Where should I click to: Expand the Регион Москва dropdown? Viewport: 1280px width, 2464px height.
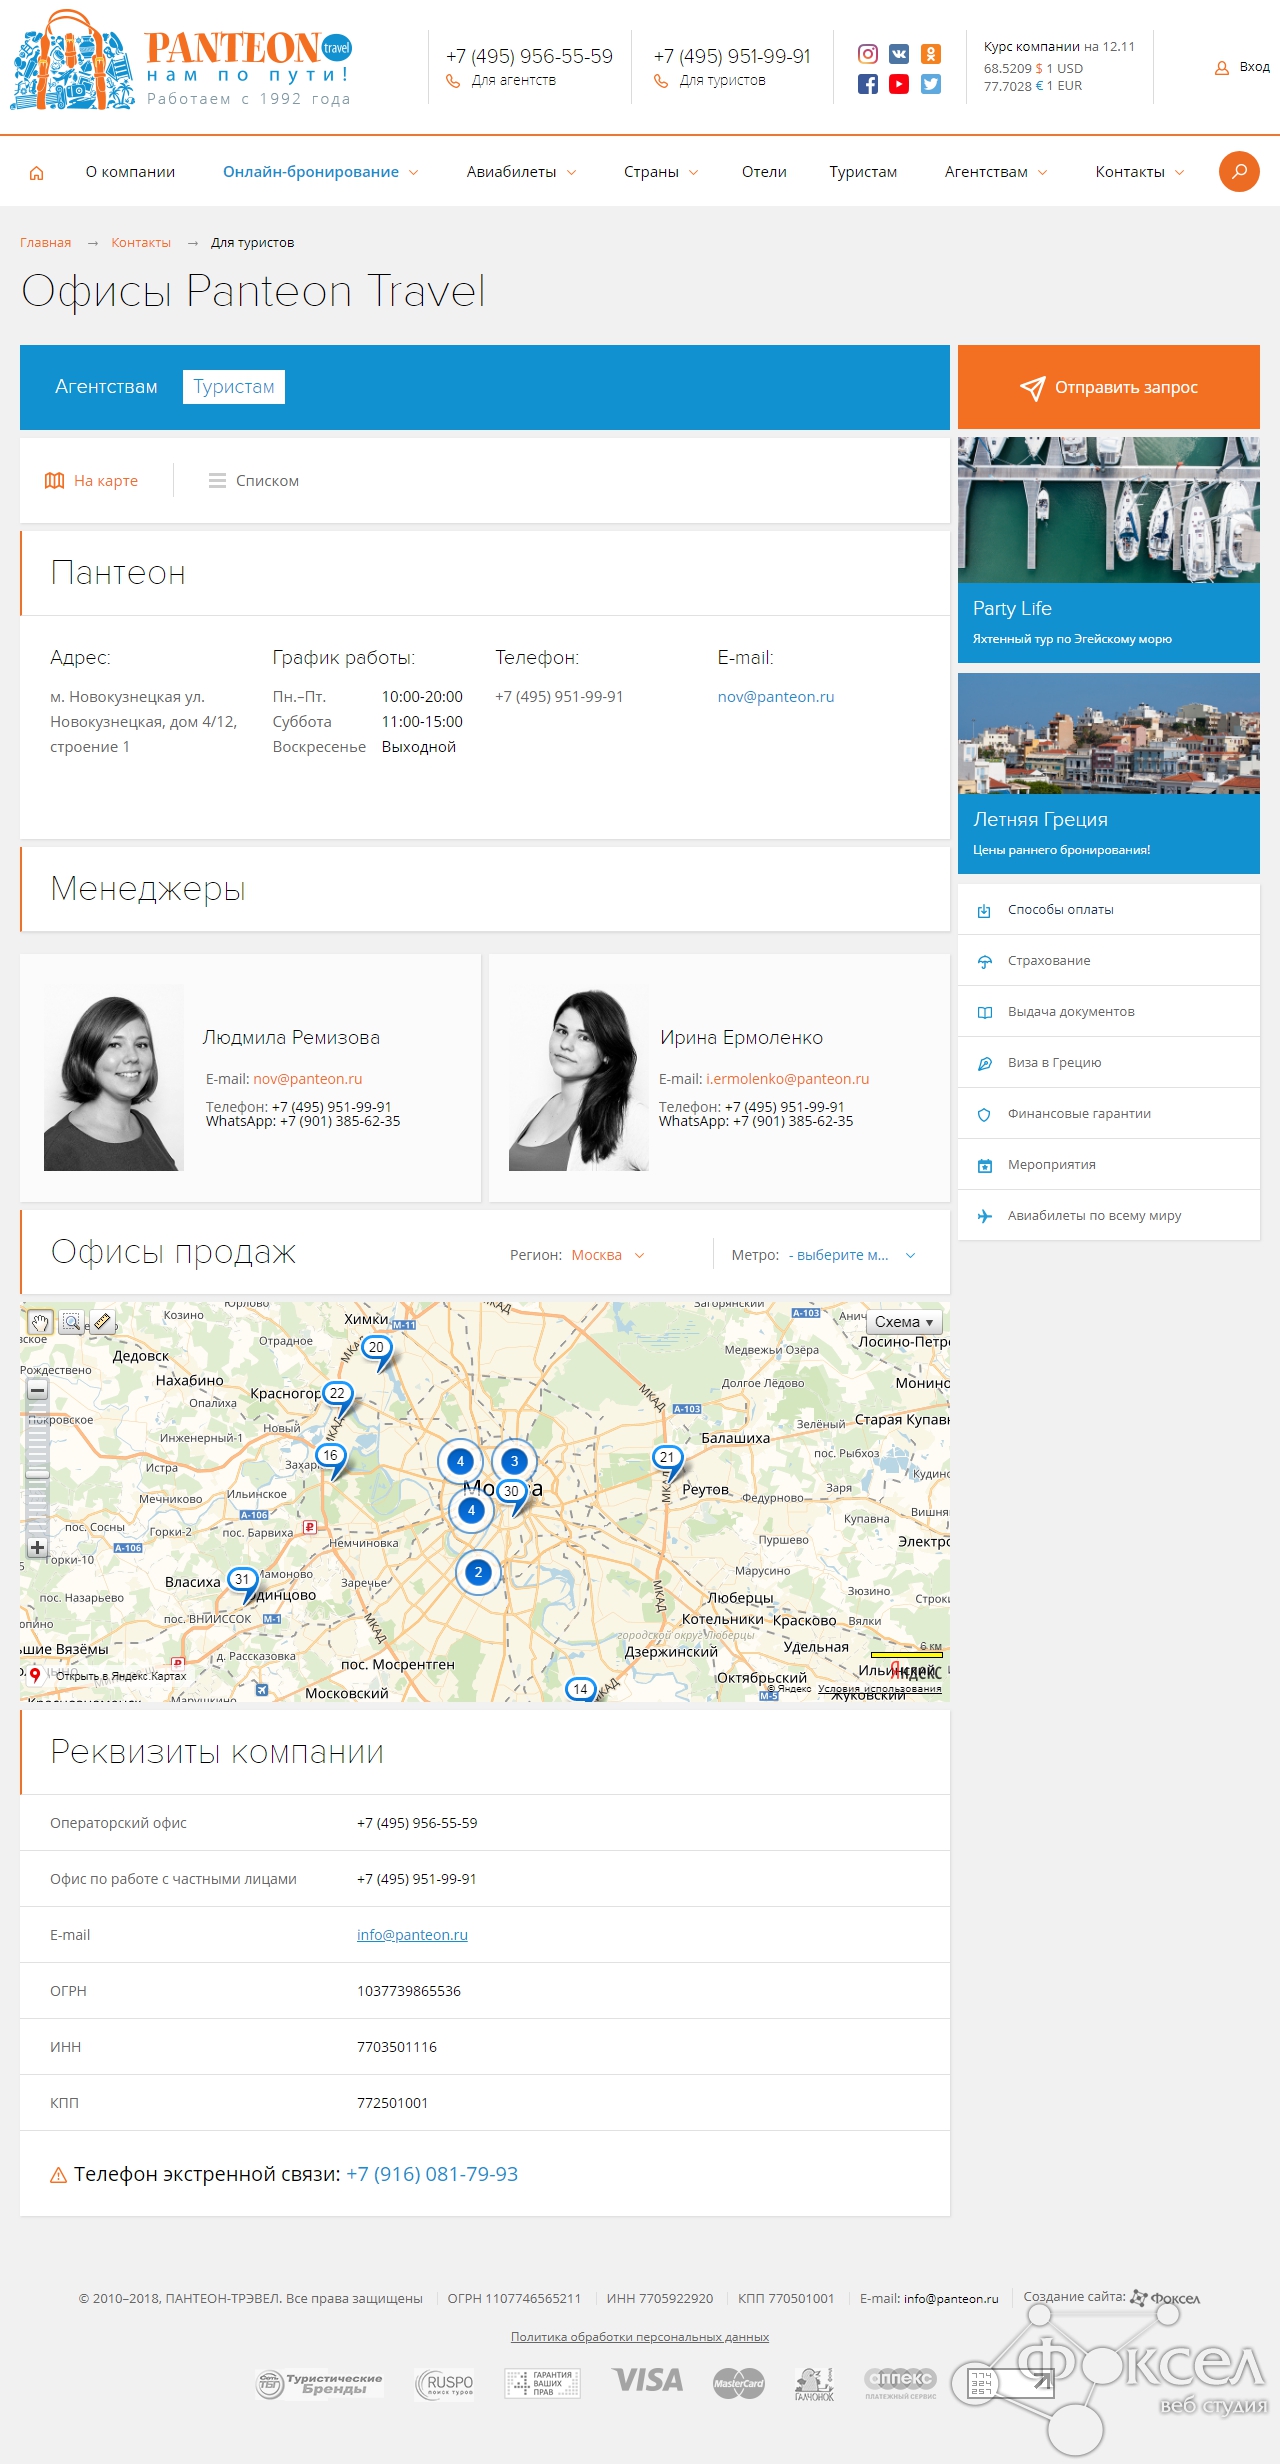click(607, 1255)
